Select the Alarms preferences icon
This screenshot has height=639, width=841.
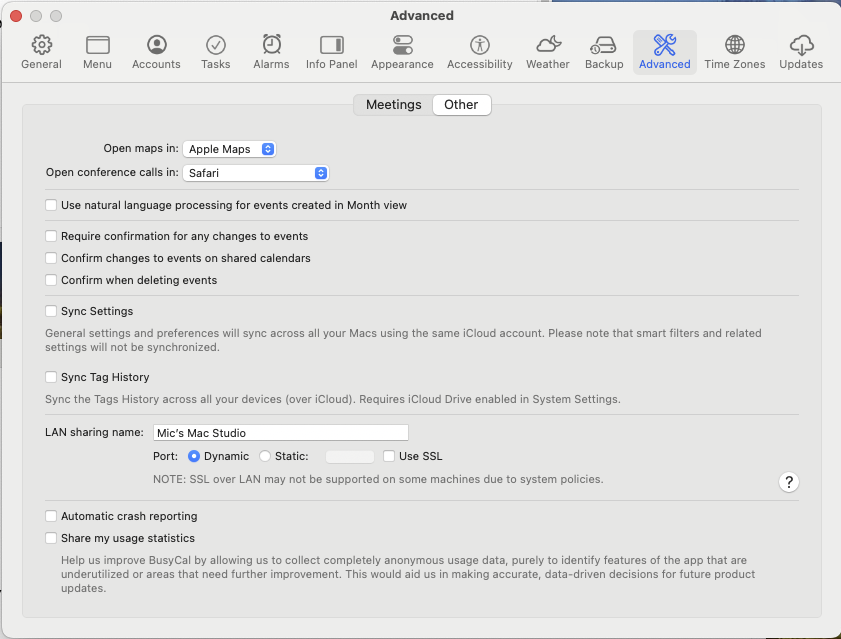click(271, 51)
